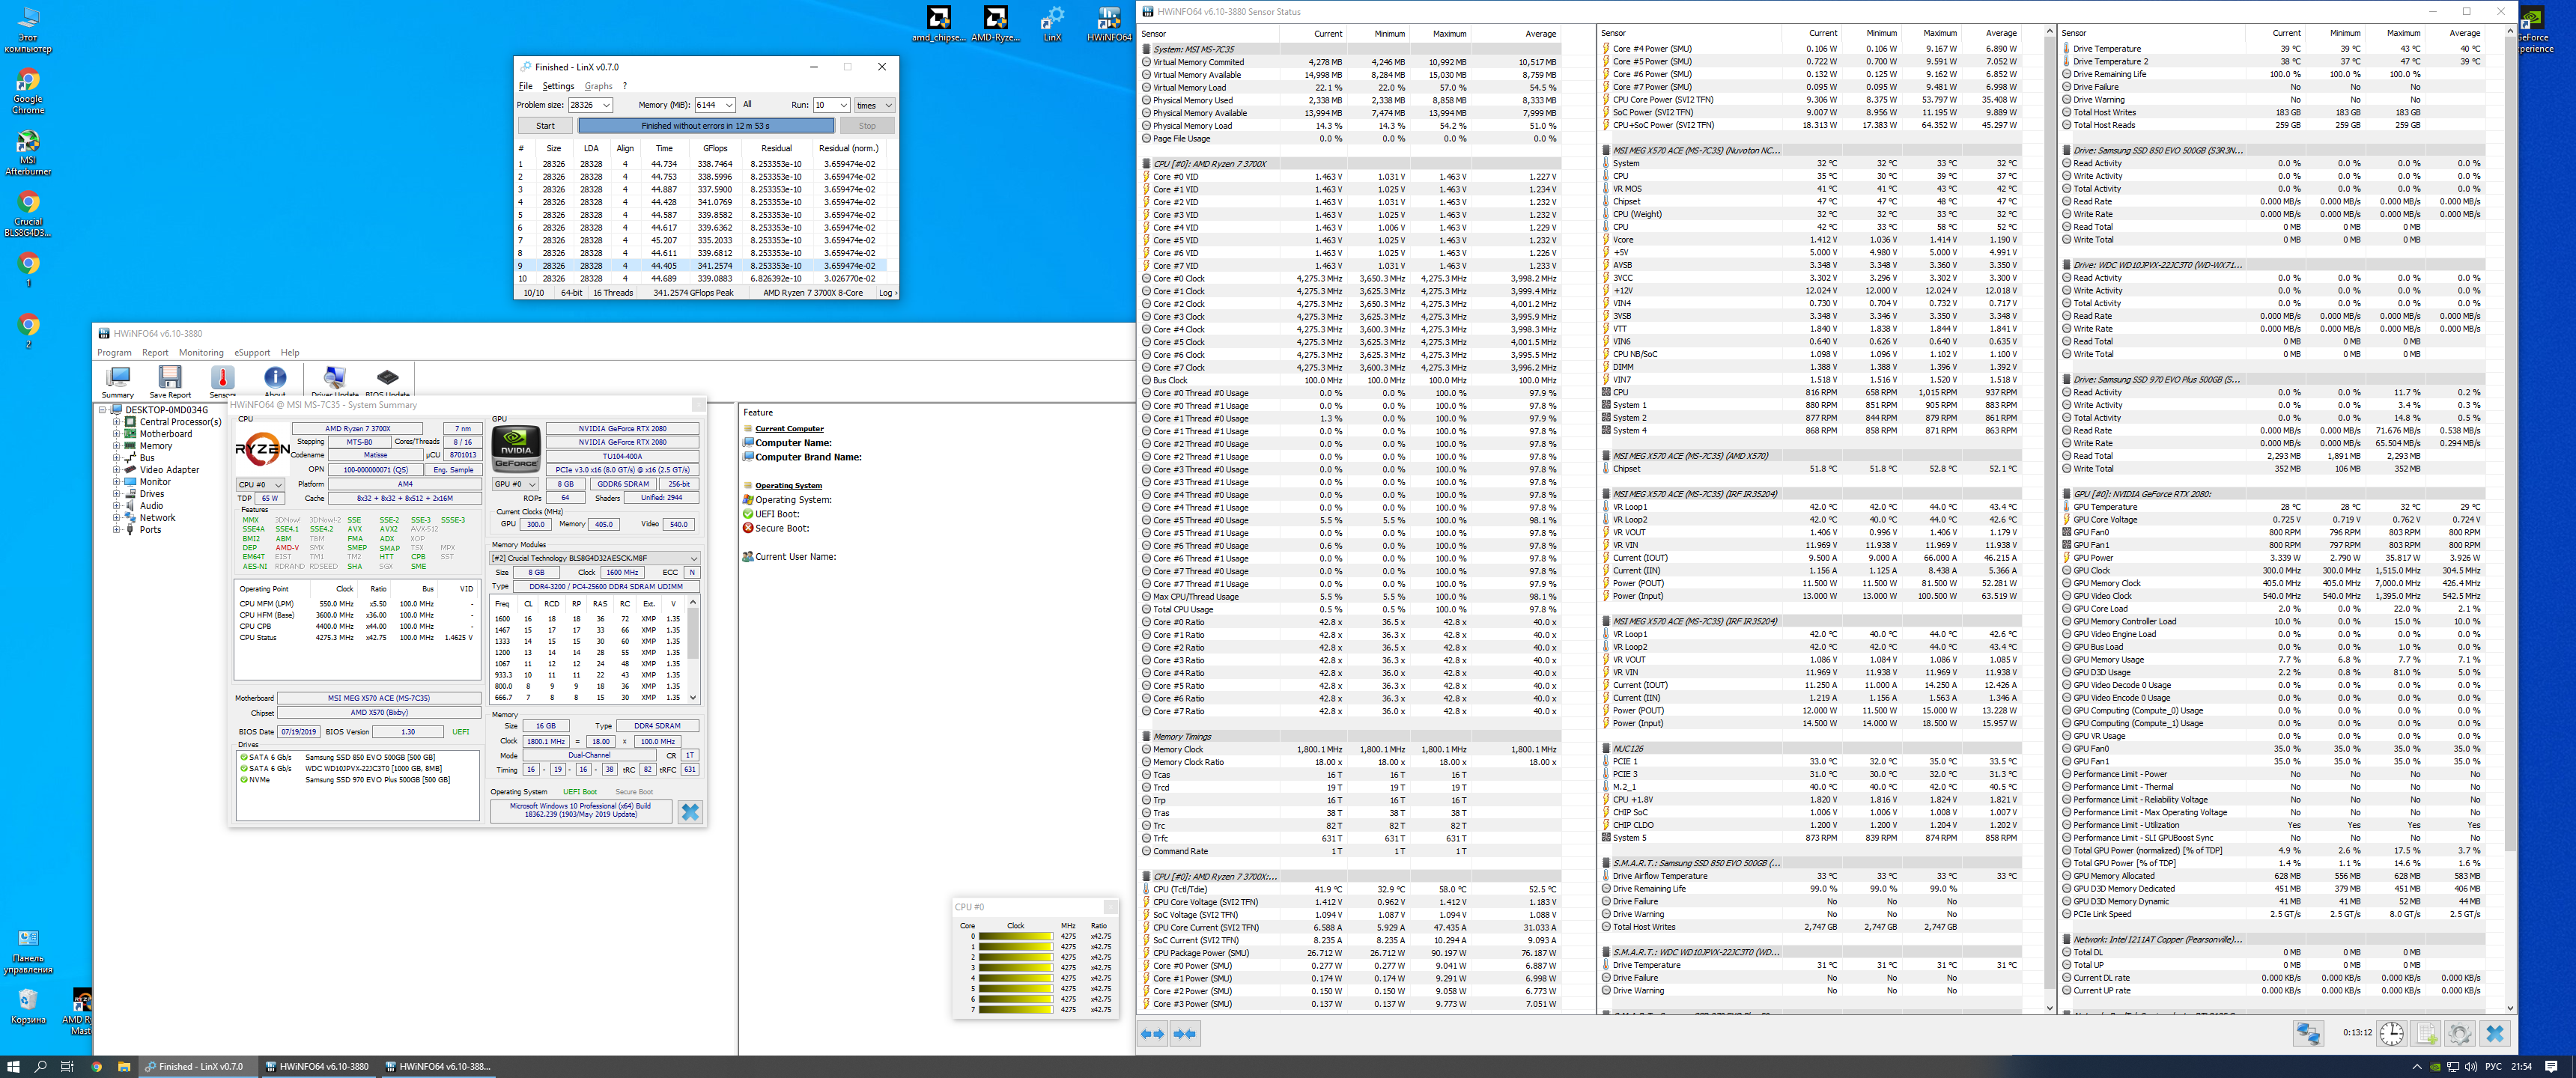Click the network remote monitoring icon
2576x1078 pixels.
pos(2308,1033)
